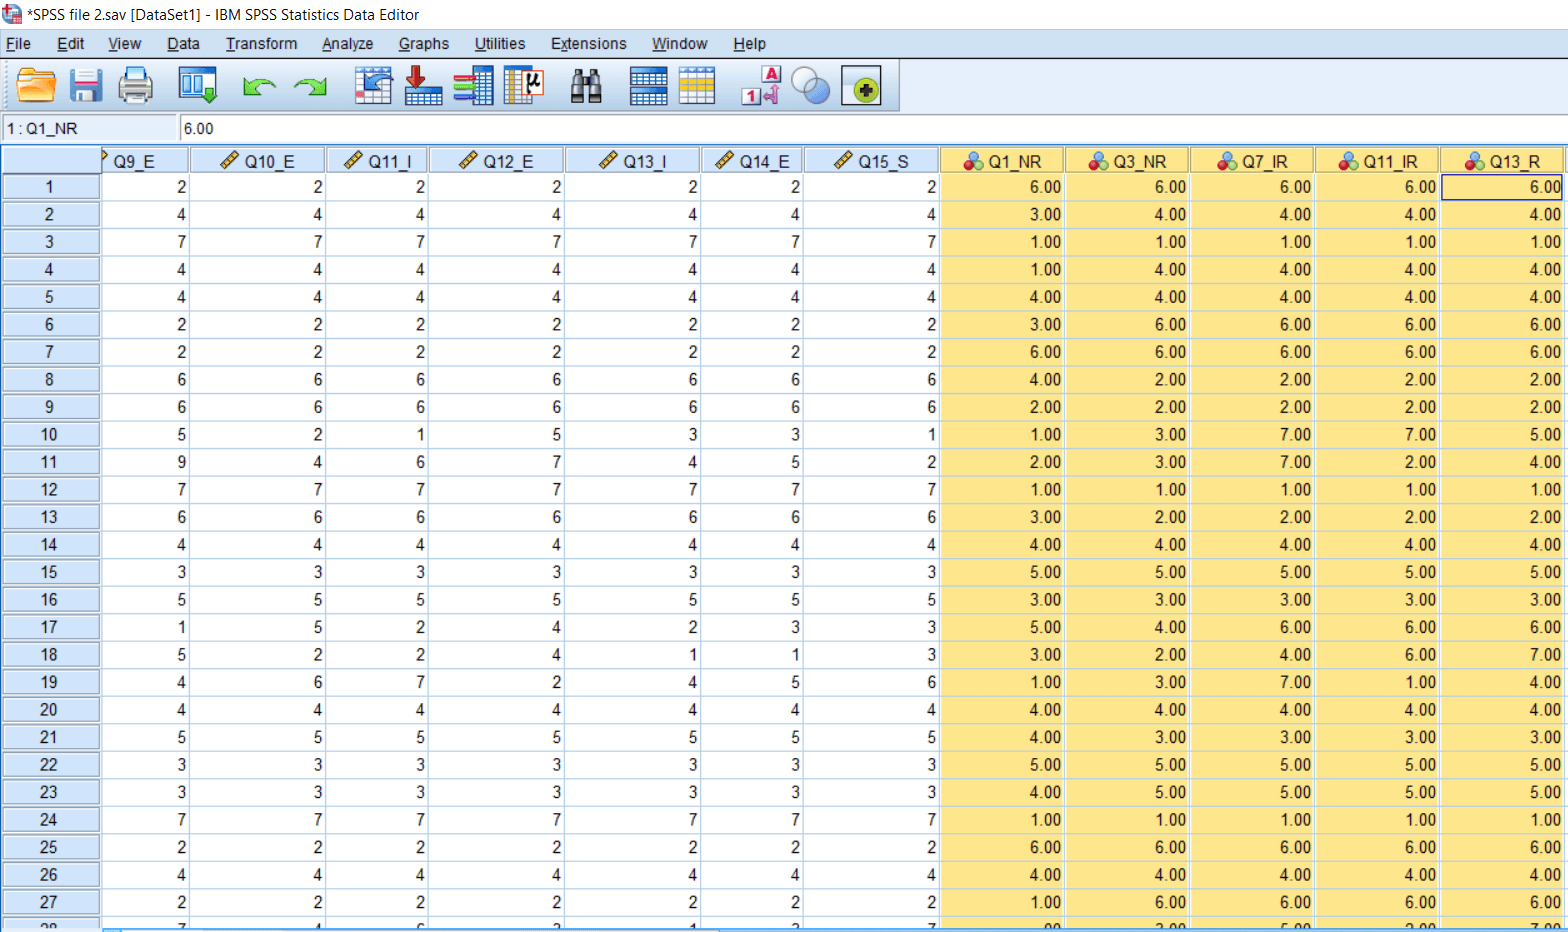Click the Print icon in toolbar

click(136, 86)
